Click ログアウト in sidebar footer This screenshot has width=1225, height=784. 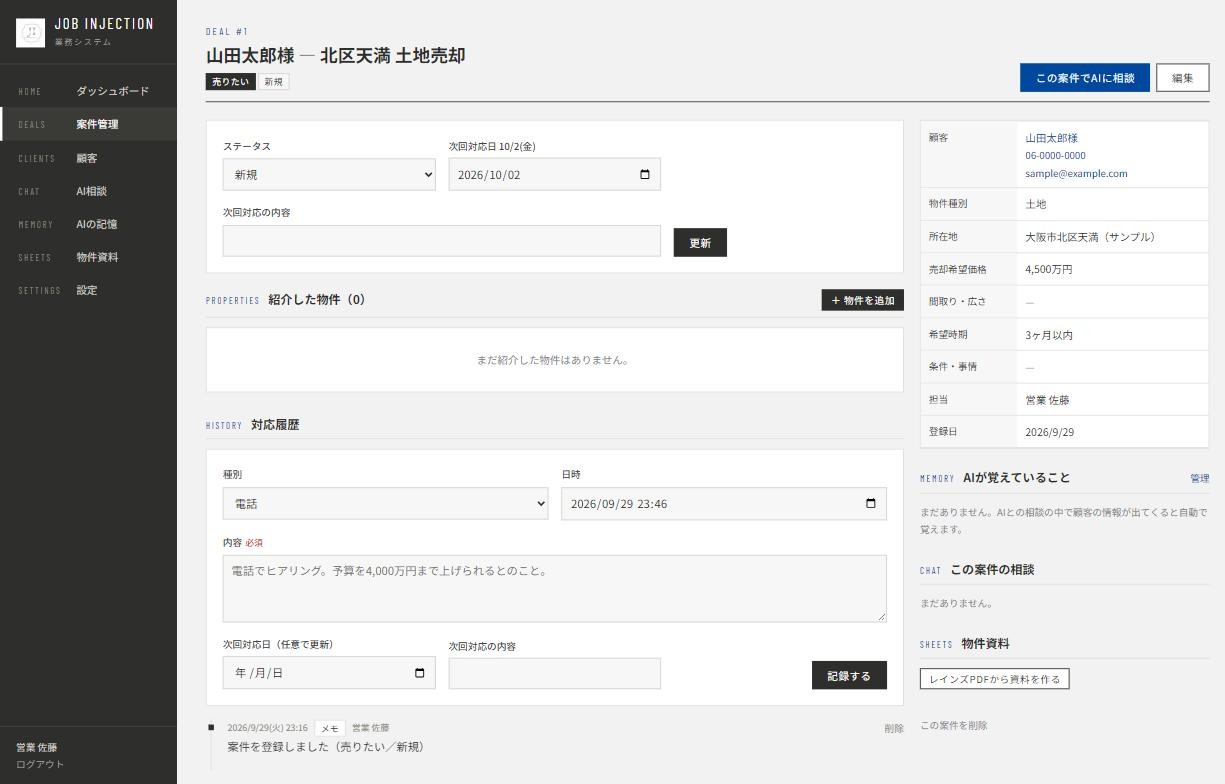(40, 765)
